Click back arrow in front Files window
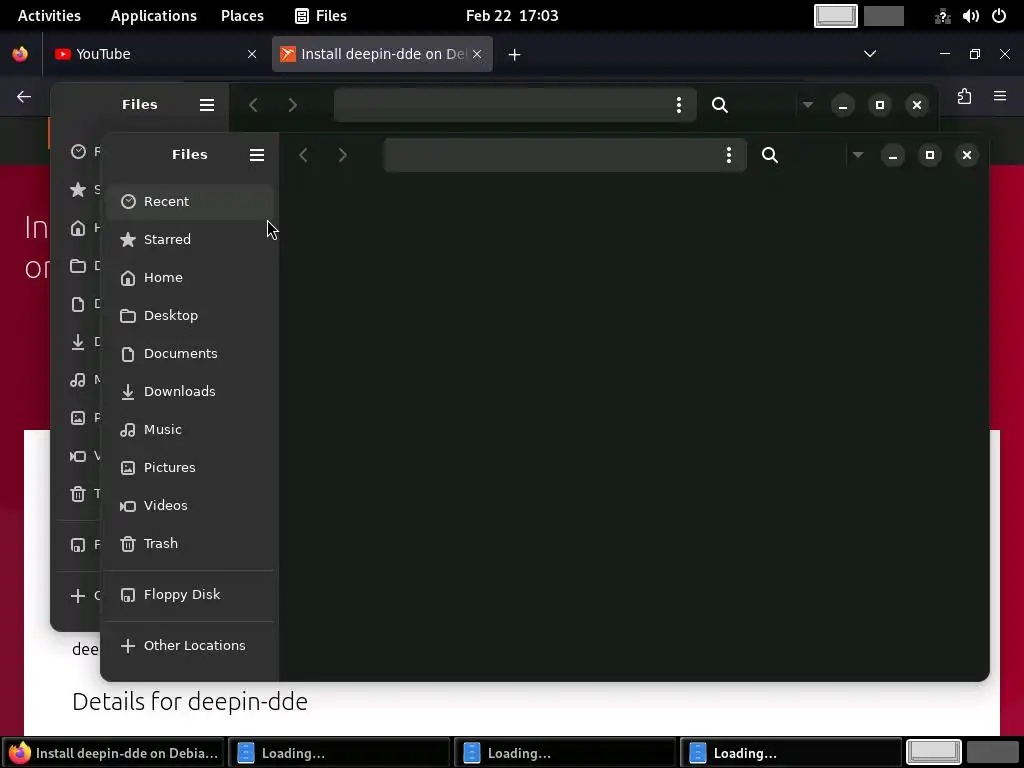The width and height of the screenshot is (1024, 768). [303, 155]
